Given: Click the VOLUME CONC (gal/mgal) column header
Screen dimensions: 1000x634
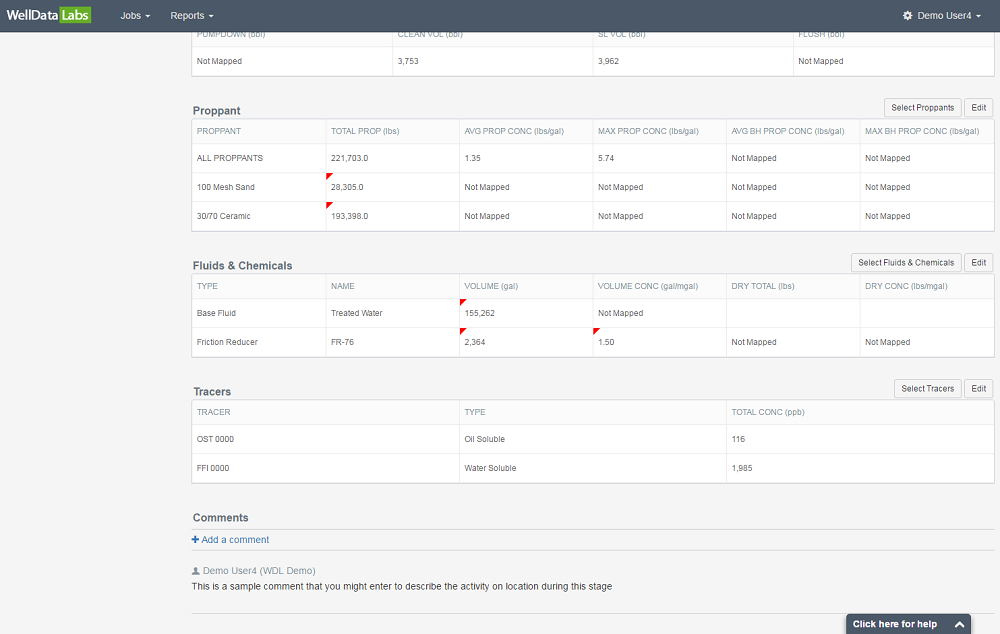Looking at the screenshot, I should (648, 286).
